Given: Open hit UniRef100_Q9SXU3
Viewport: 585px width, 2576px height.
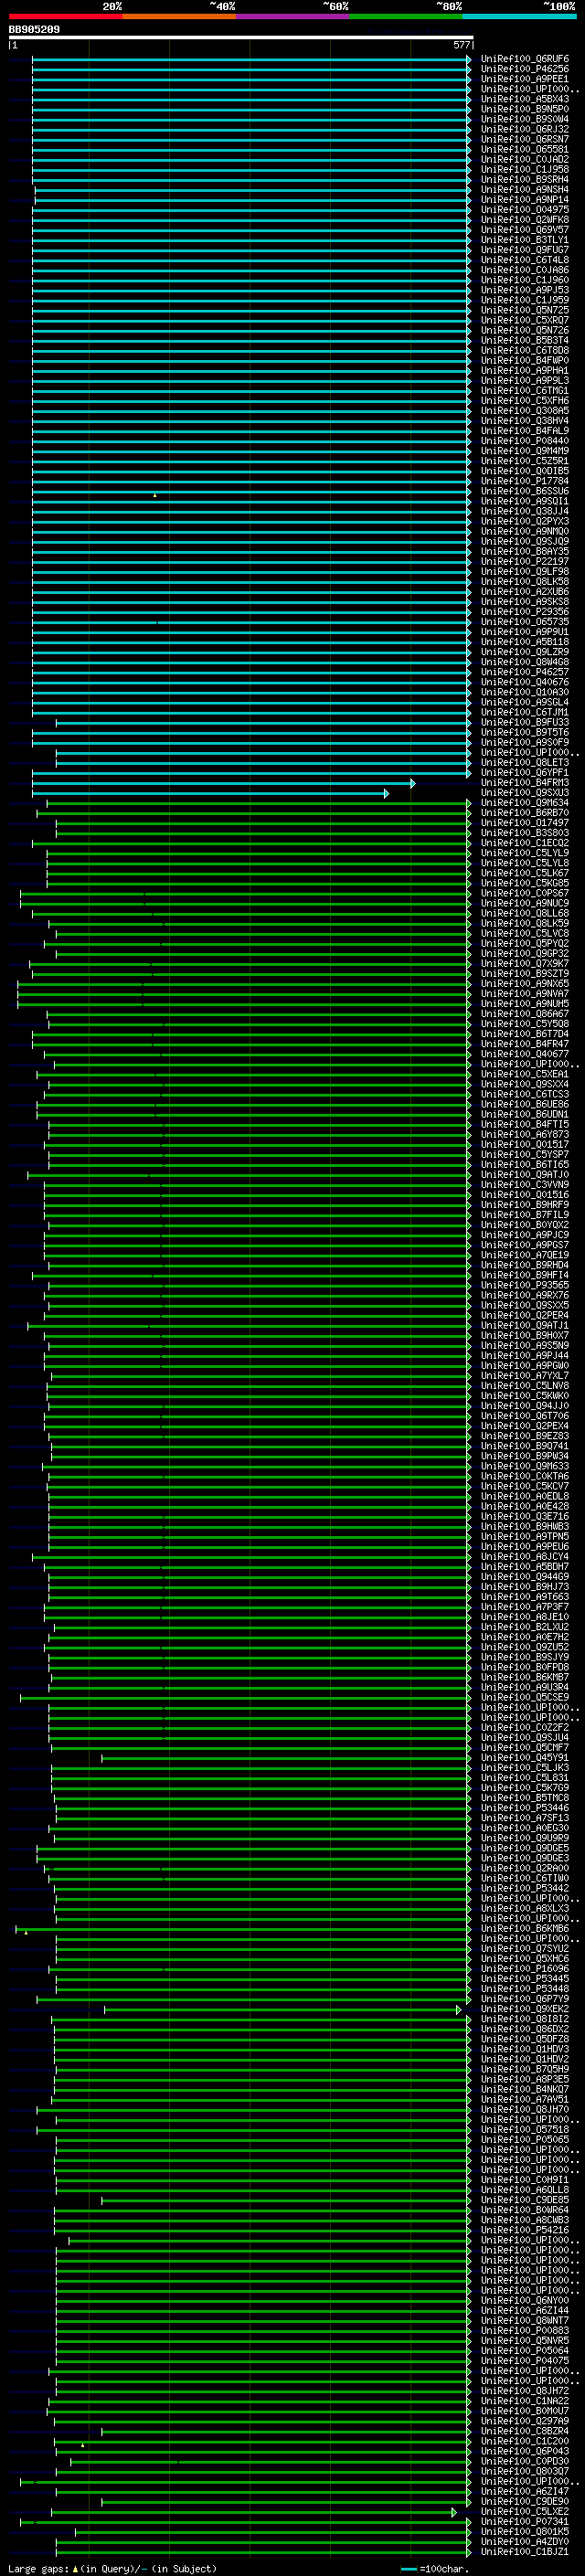Looking at the screenshot, I should point(525,793).
